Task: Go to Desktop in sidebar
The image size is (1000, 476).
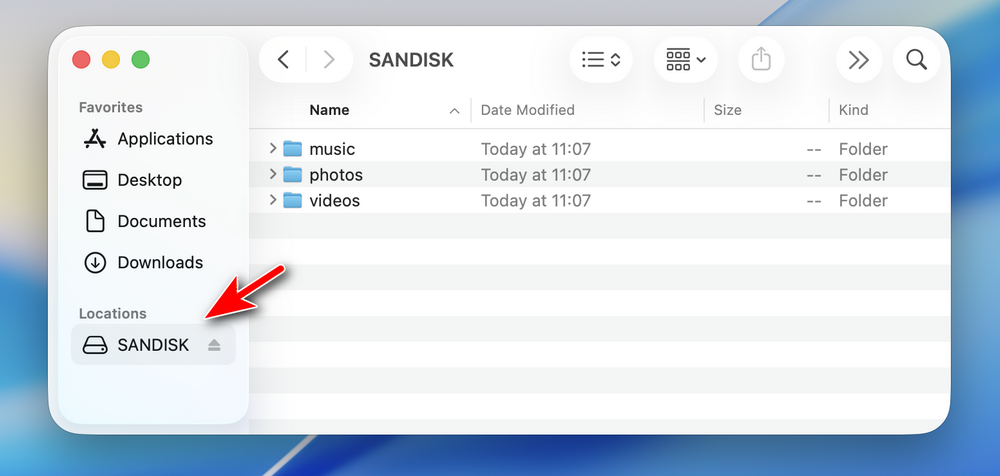Action: coord(149,180)
